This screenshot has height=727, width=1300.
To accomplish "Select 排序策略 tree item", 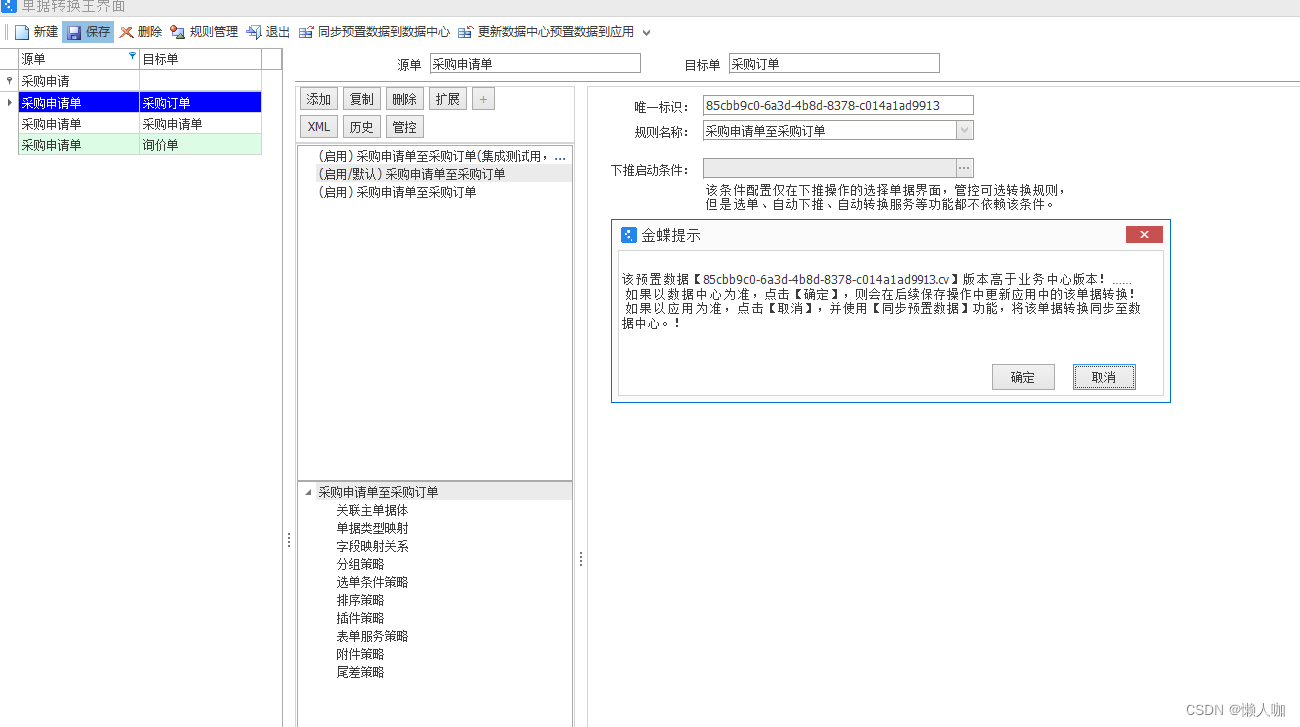I will 360,600.
